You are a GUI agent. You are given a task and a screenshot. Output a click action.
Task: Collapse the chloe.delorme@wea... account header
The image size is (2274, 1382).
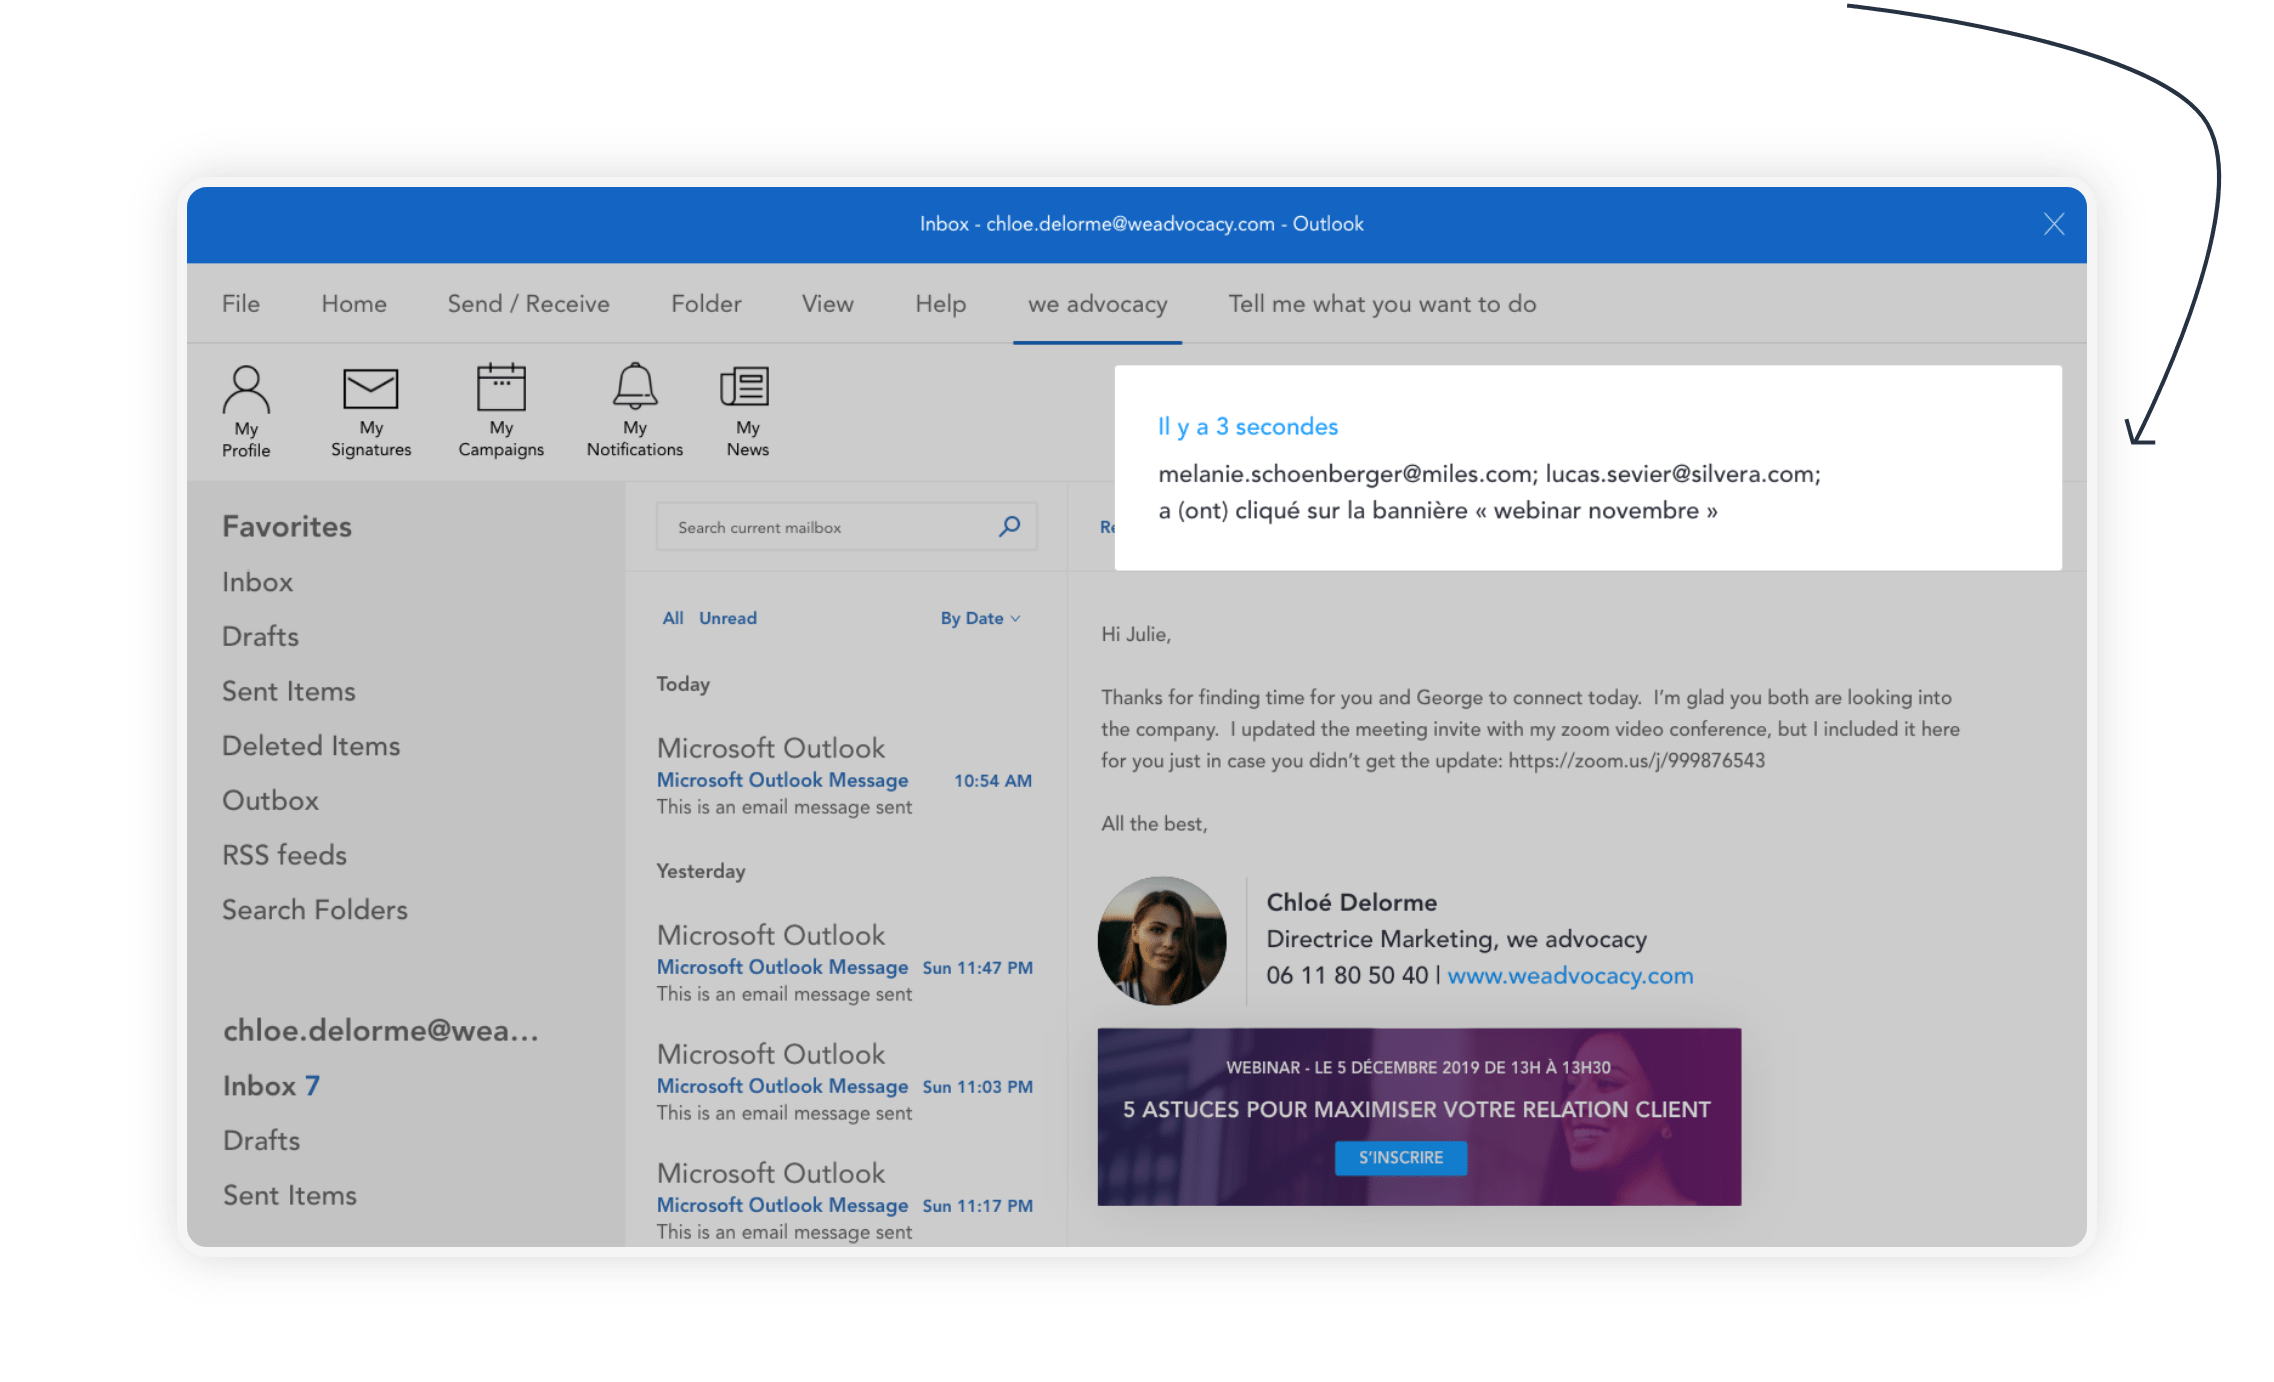pyautogui.click(x=381, y=1030)
